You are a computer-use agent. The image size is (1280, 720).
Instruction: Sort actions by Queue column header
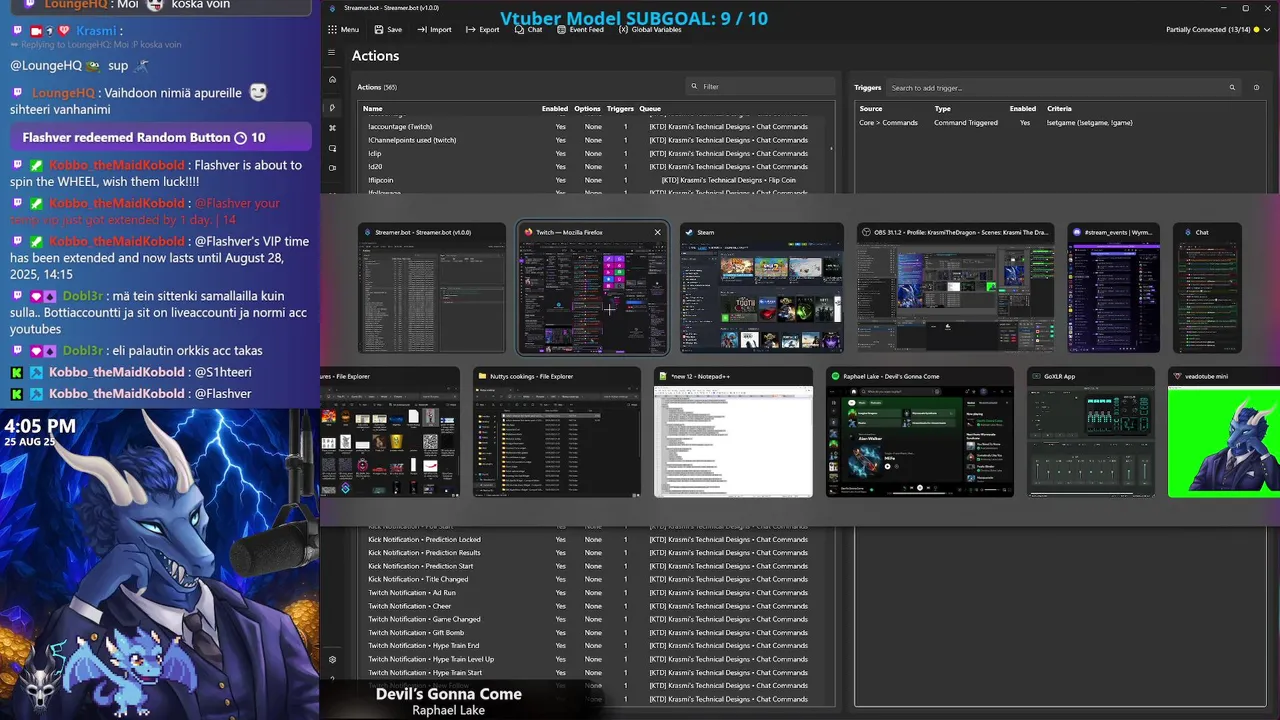pyautogui.click(x=650, y=108)
